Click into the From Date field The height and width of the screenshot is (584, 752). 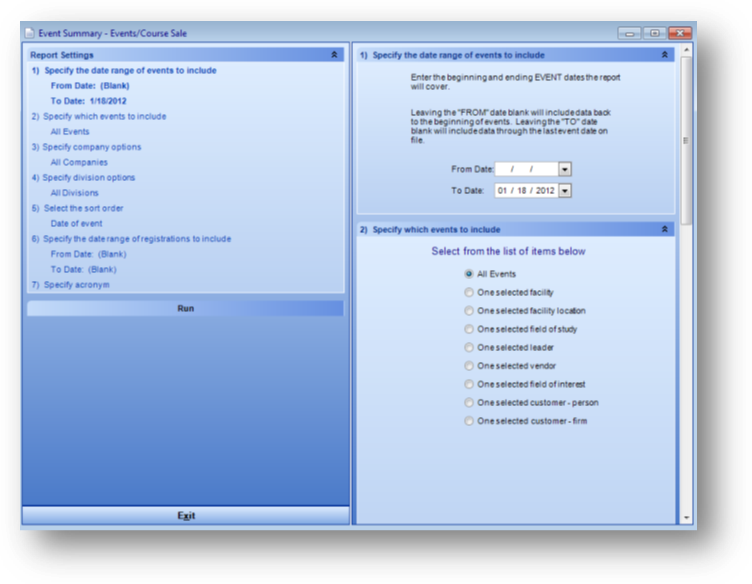(x=527, y=169)
